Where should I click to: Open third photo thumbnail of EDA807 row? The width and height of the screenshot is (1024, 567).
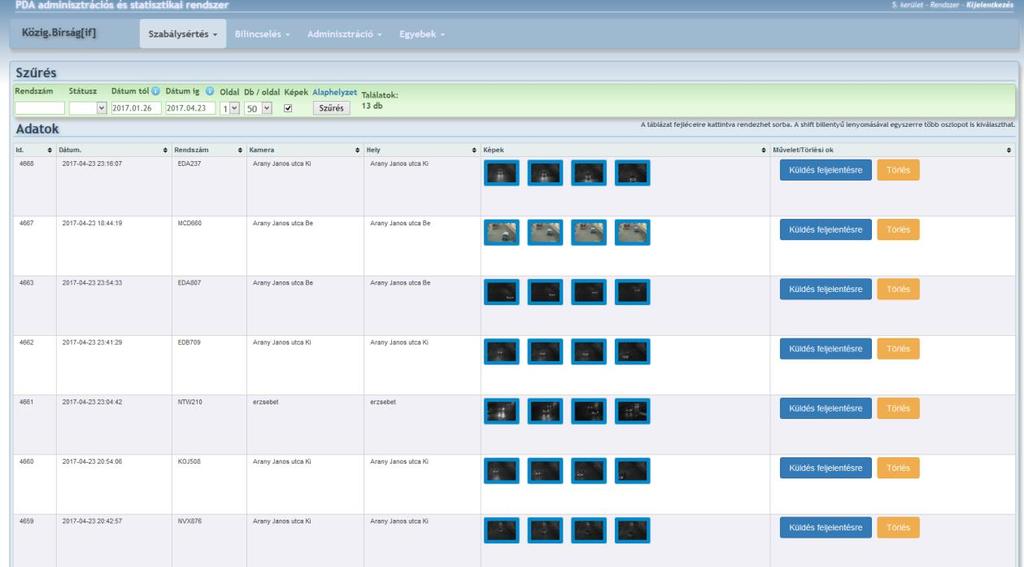[588, 292]
